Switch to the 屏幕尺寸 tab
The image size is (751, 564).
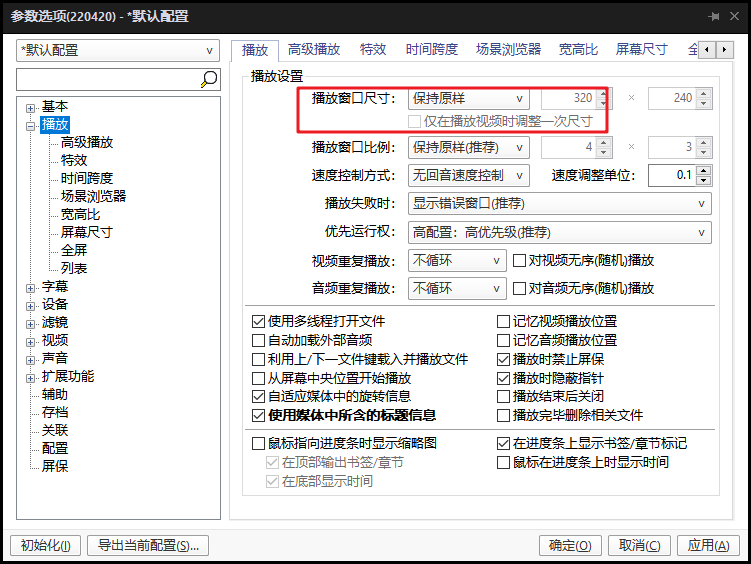tap(641, 49)
